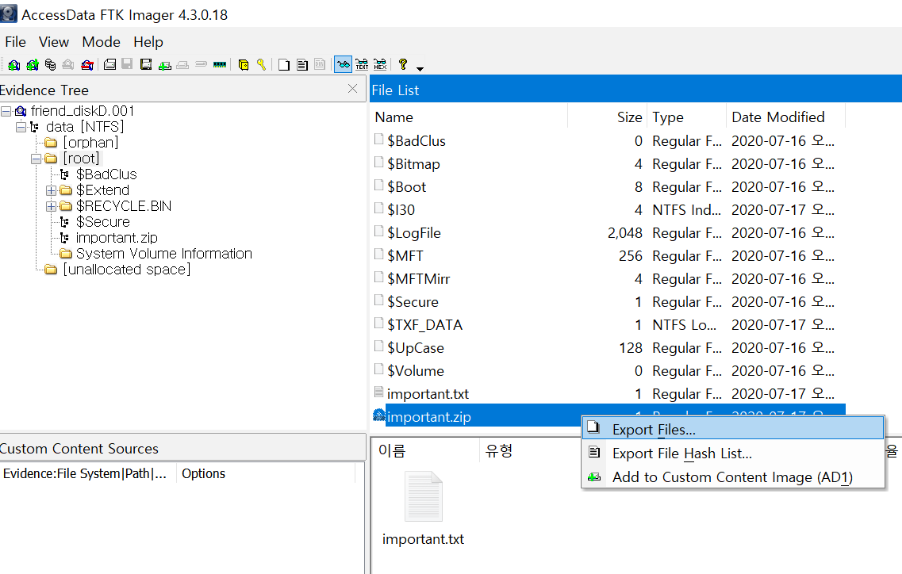
Task: Select $BadClus in evidence tree
Action: point(106,174)
